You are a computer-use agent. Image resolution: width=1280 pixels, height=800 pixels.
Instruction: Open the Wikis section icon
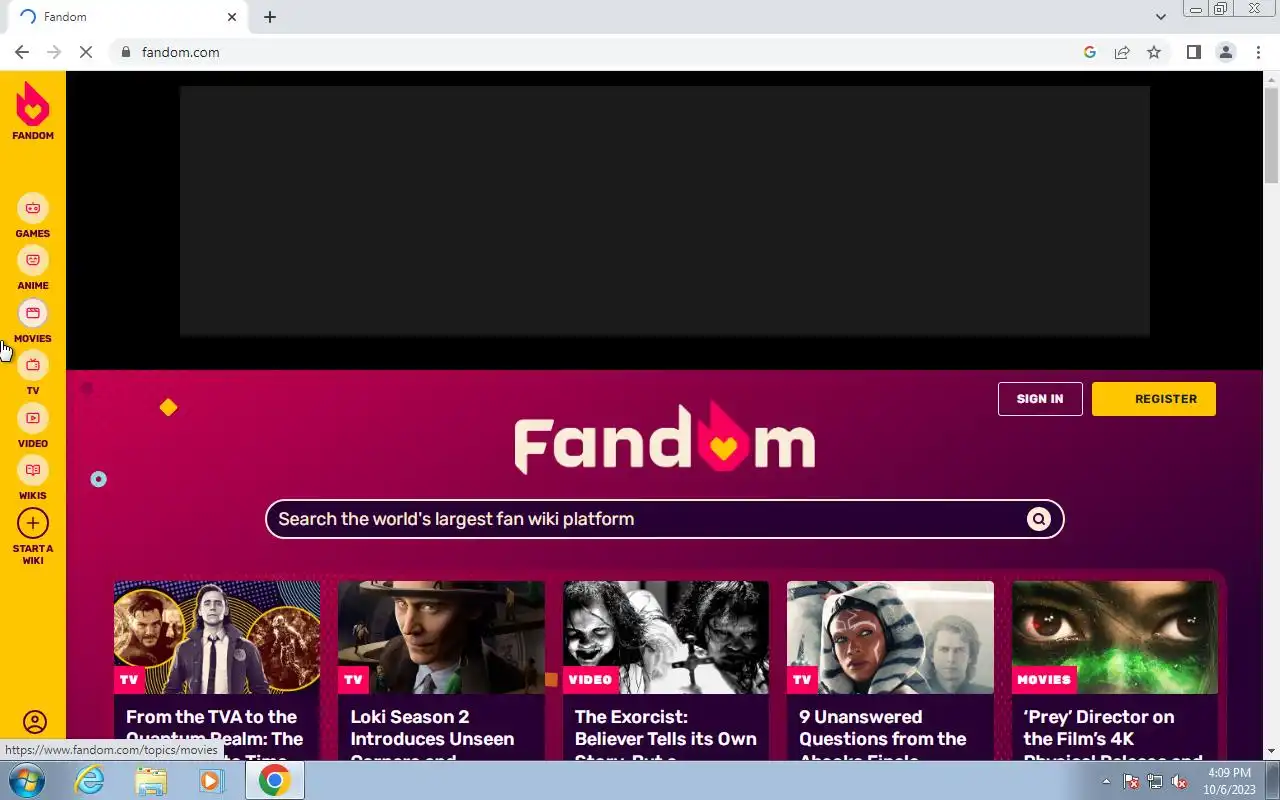click(33, 470)
